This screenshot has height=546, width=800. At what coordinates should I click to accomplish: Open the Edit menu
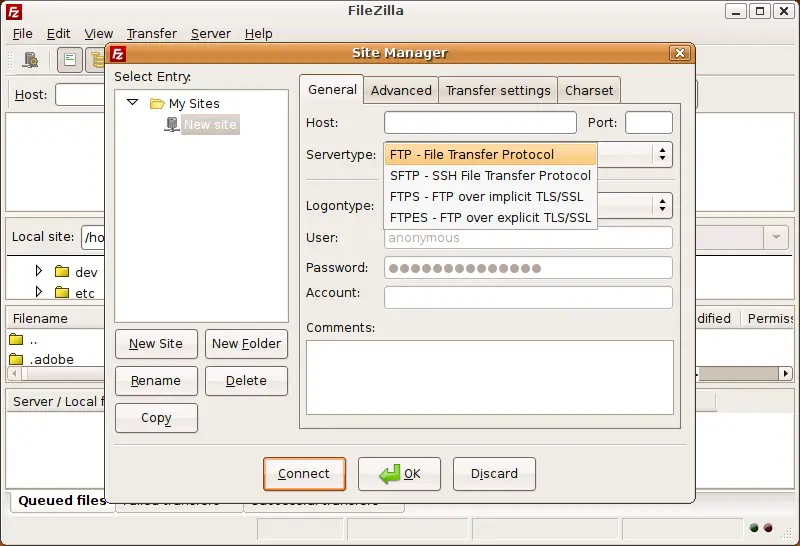click(58, 34)
